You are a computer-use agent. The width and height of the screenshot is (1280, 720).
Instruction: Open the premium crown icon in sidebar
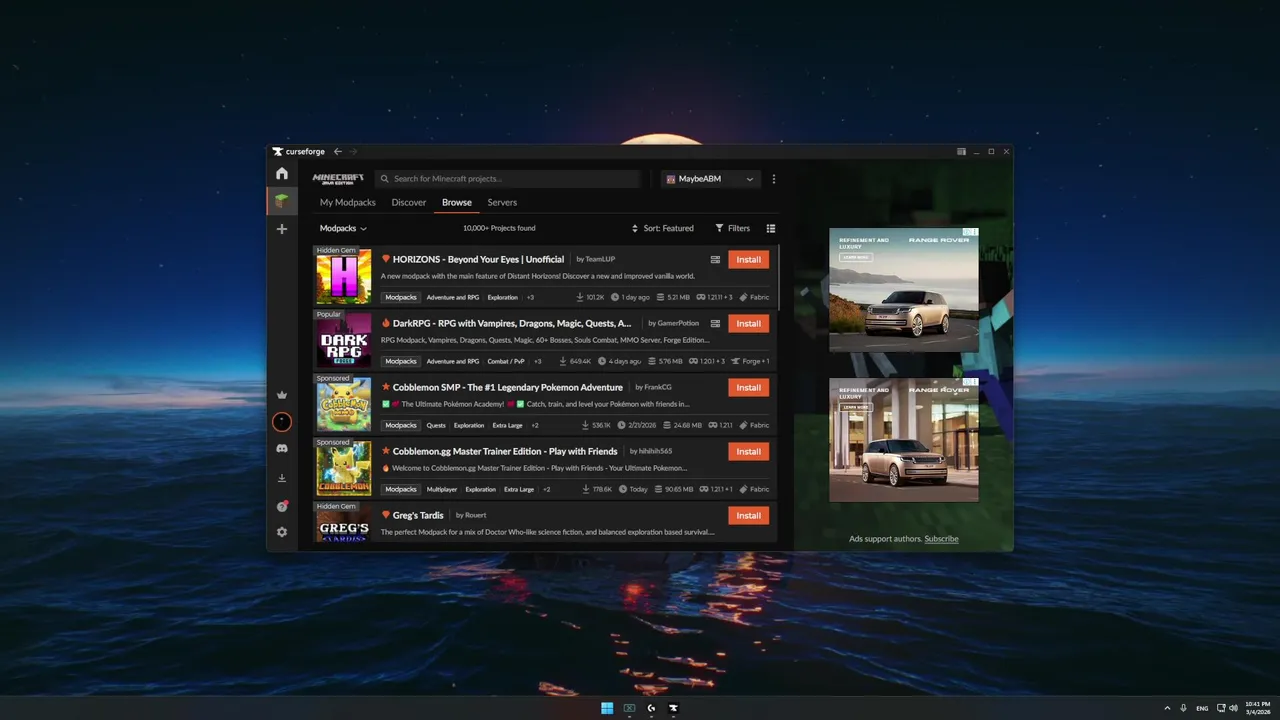point(282,395)
